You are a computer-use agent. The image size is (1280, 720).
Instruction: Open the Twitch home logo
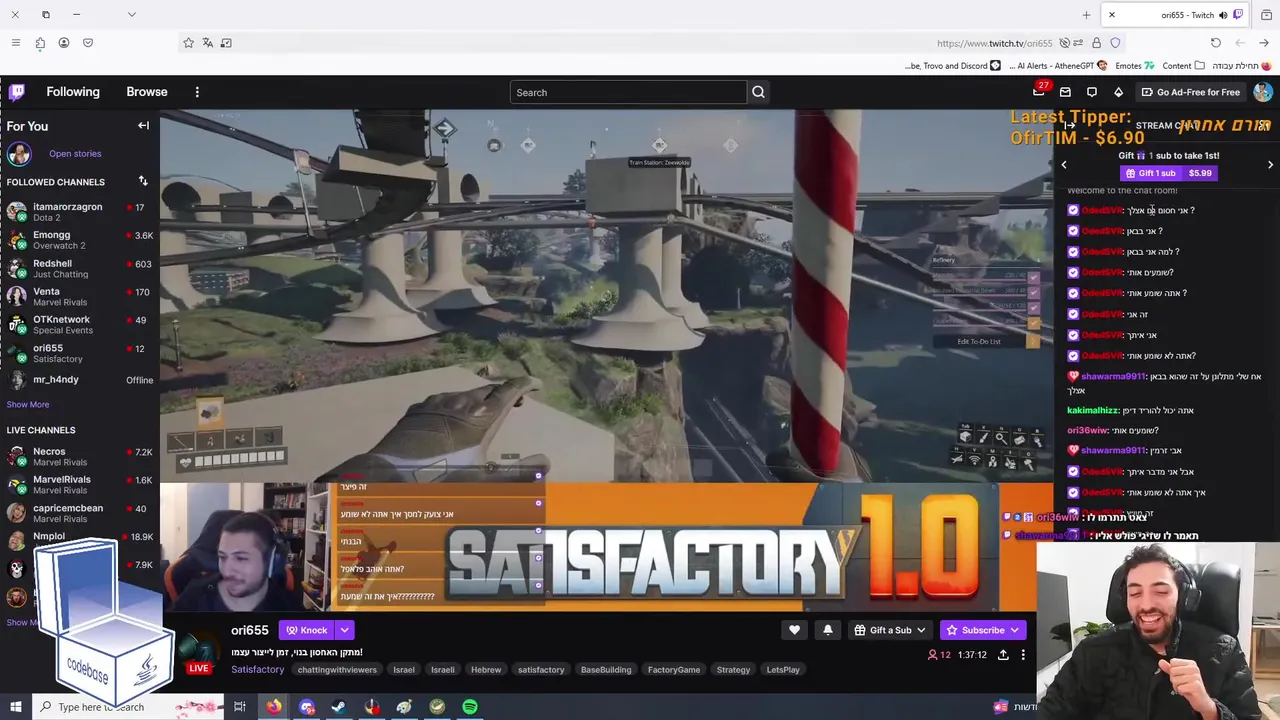[17, 92]
